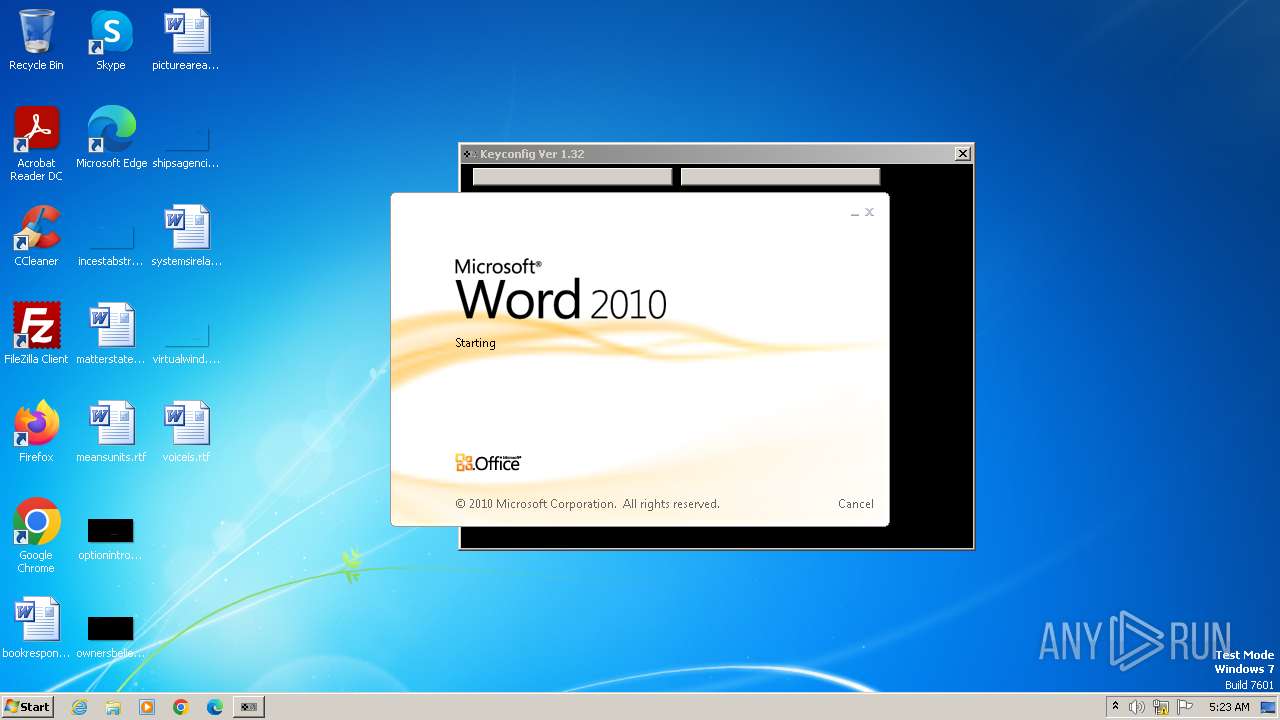Open the Start menu

(x=27, y=707)
